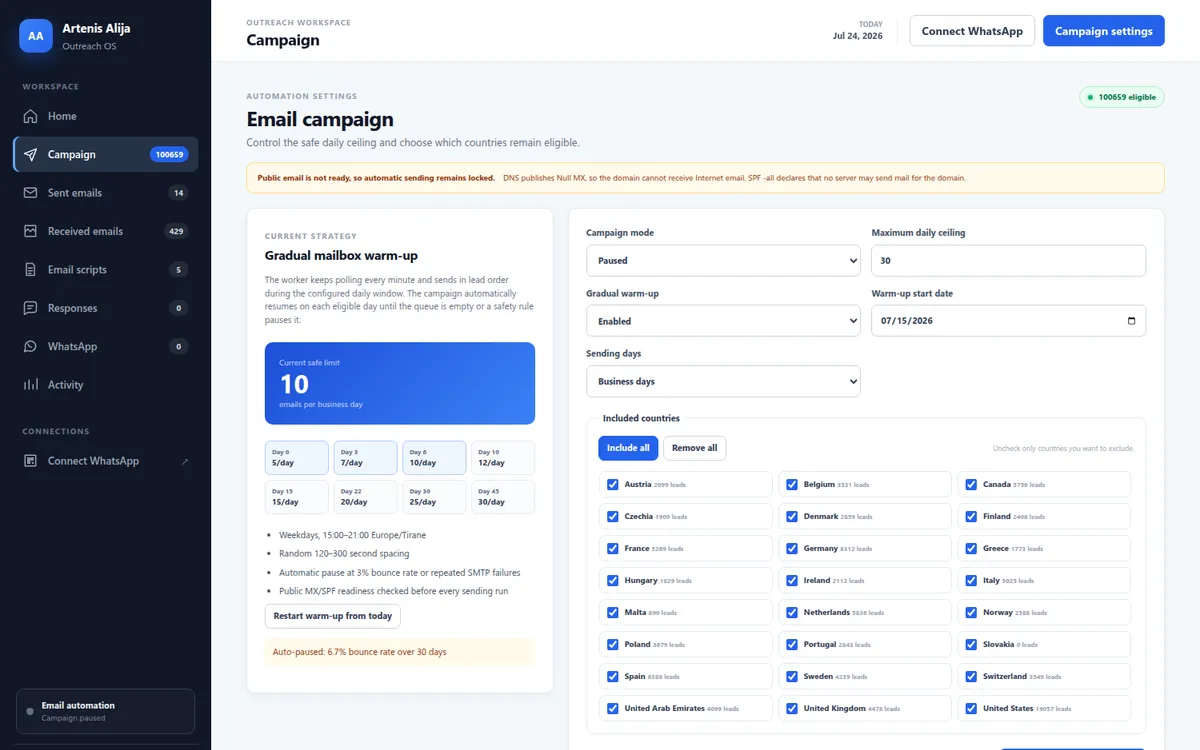Open the calendar picker icon in start date
1200x750 pixels.
[1131, 321]
